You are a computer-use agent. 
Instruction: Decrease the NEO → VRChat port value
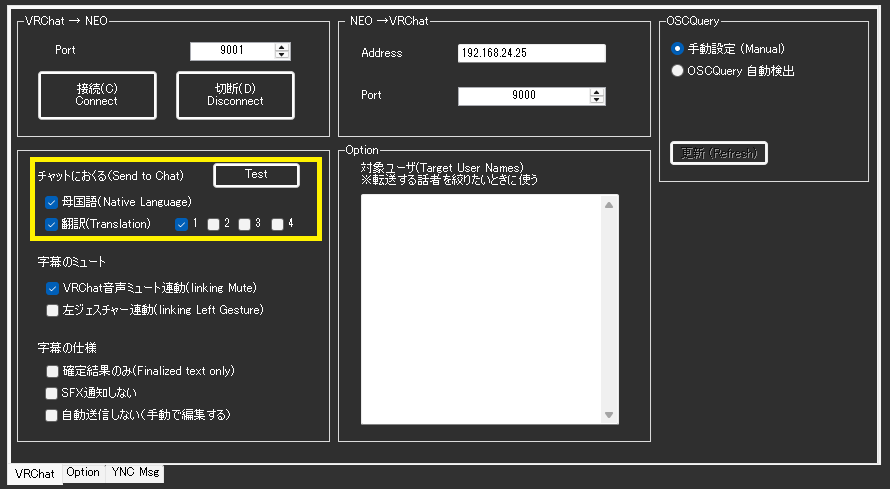coord(597,99)
